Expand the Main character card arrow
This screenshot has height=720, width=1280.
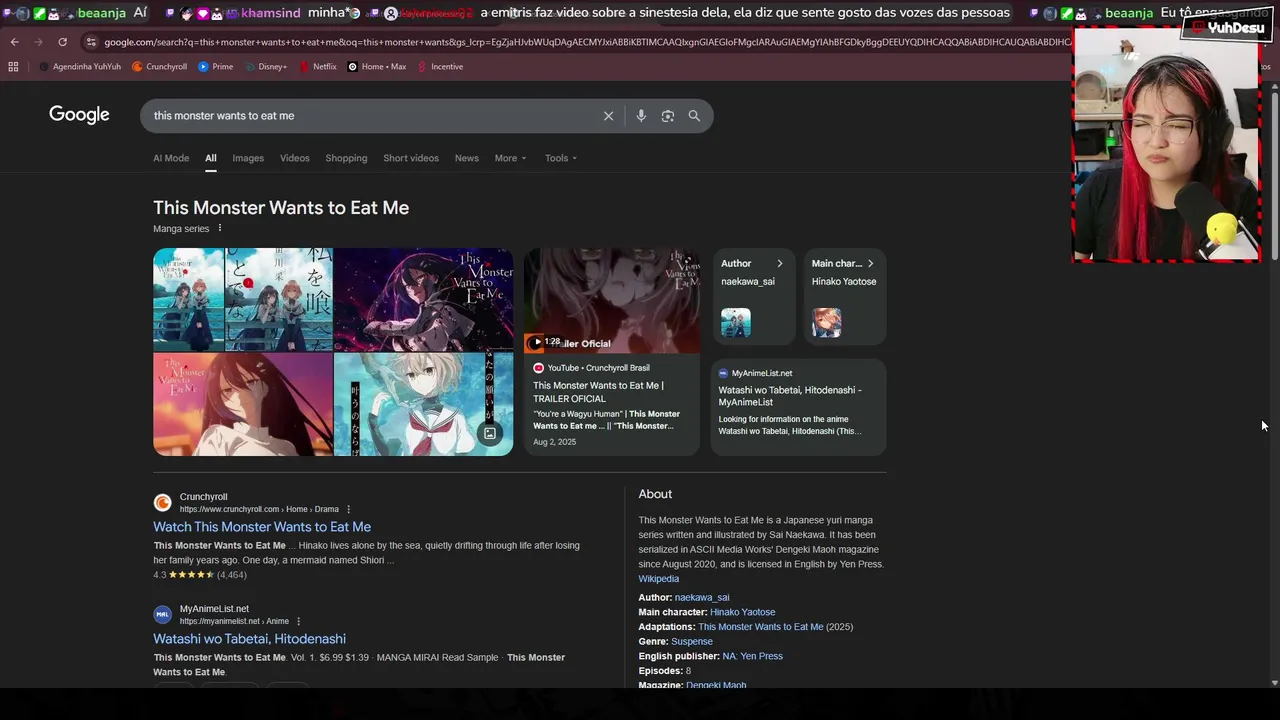[x=870, y=264]
